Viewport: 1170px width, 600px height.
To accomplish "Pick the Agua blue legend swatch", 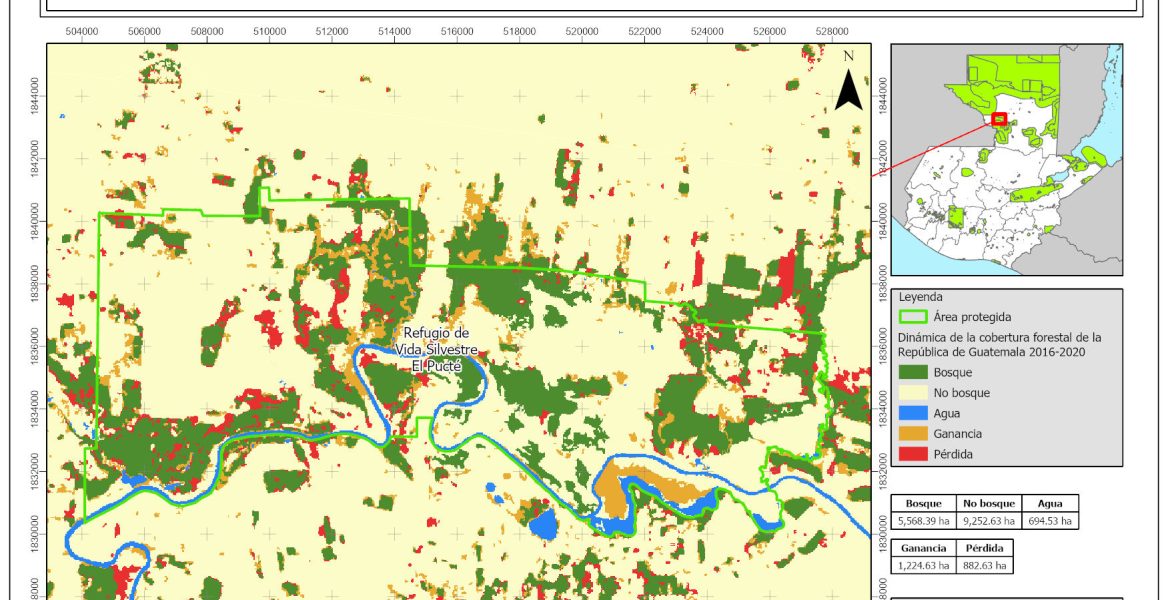I will (912, 414).
